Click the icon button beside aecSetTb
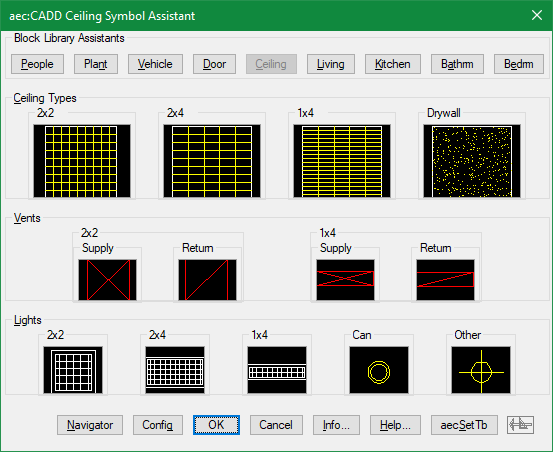 coord(521,425)
